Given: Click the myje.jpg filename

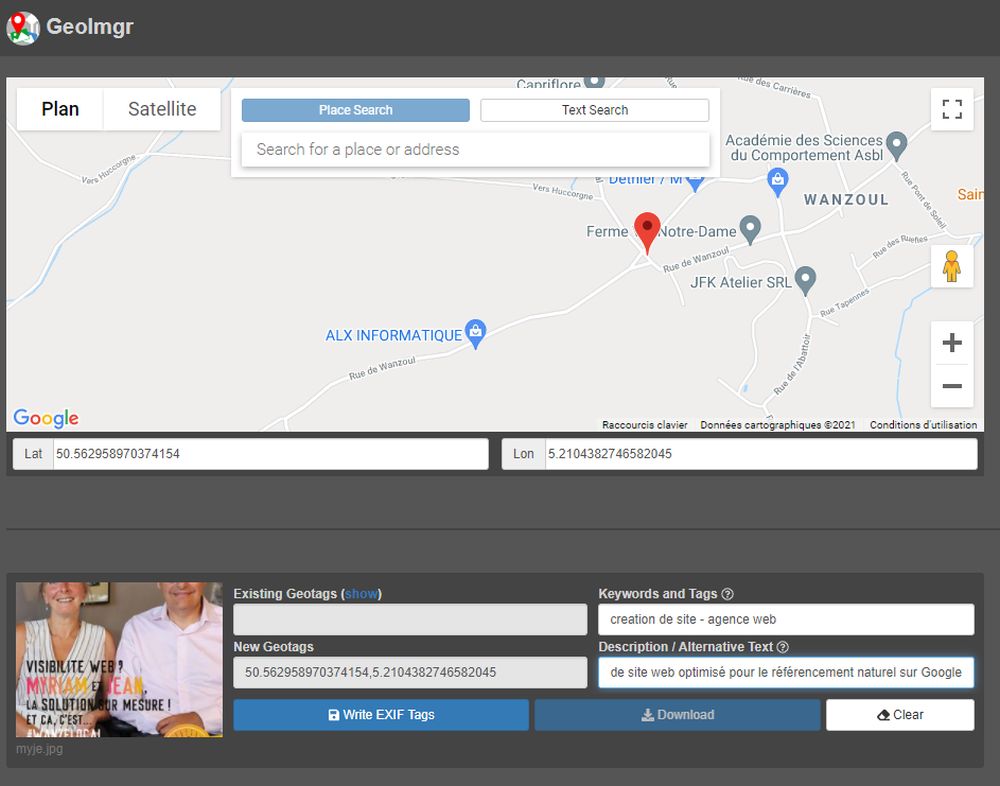Looking at the screenshot, I should click(x=40, y=749).
